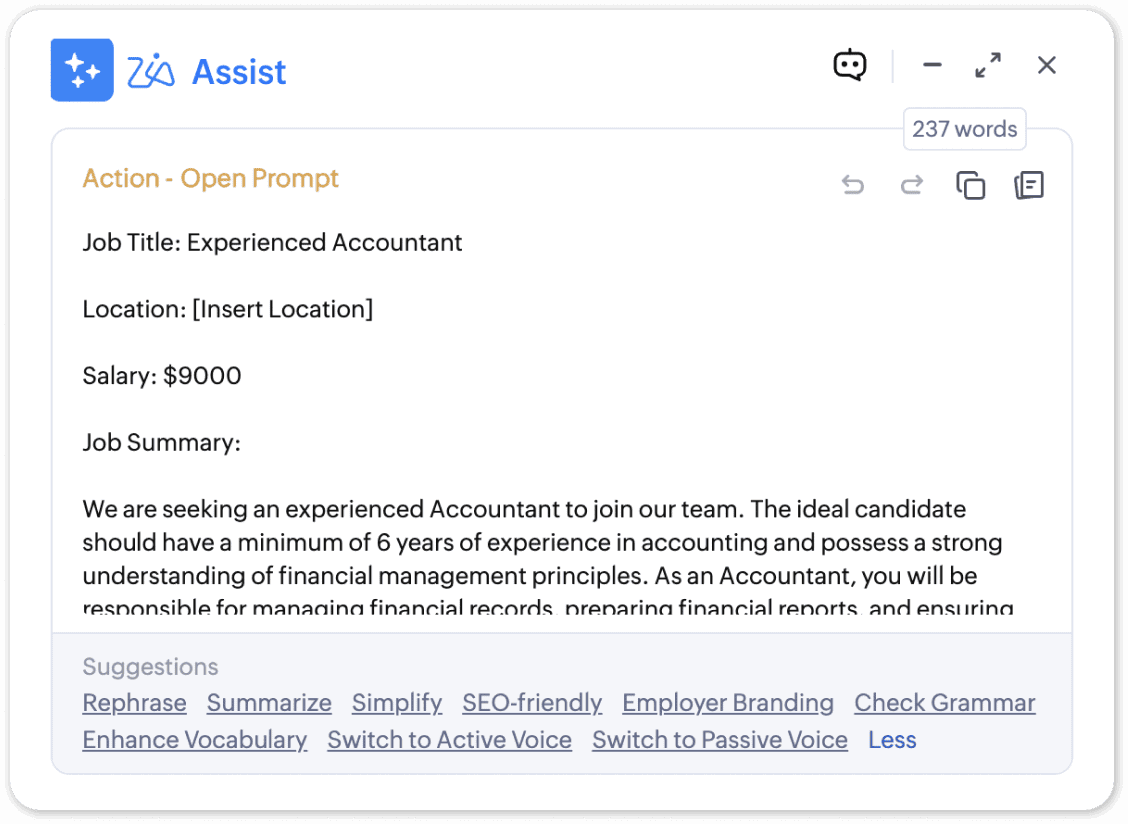Apply Enhance Vocabulary to the description

pos(195,739)
